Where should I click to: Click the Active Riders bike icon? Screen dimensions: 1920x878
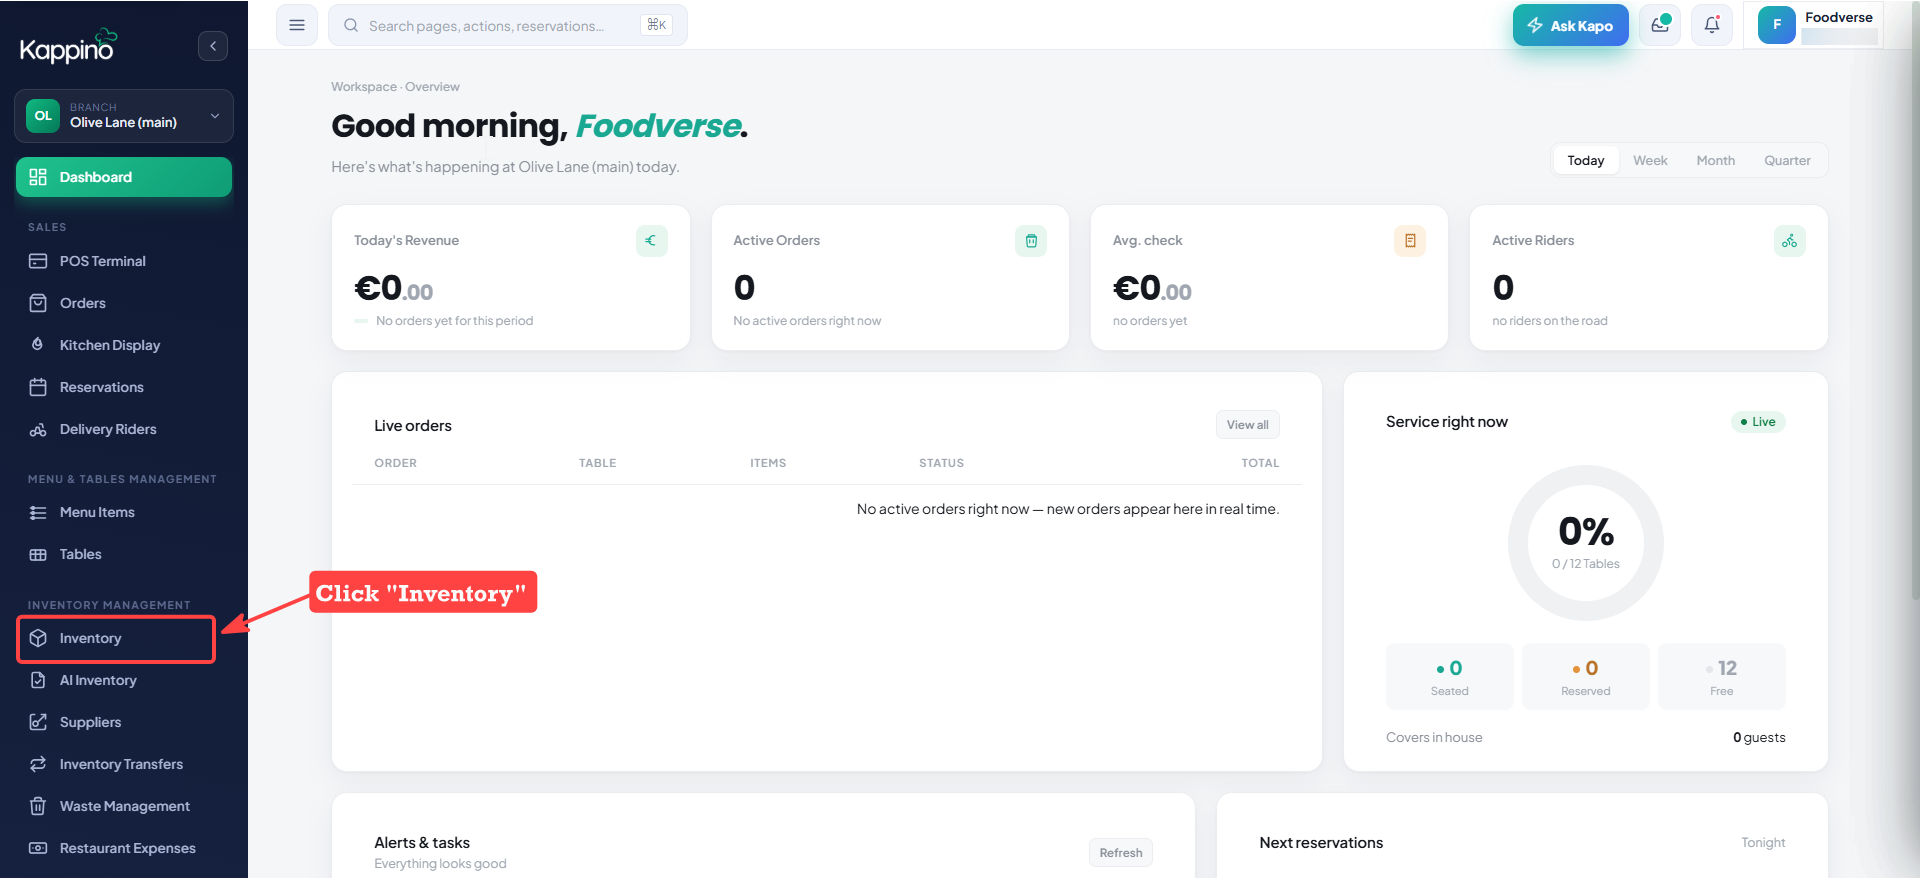pos(1789,241)
